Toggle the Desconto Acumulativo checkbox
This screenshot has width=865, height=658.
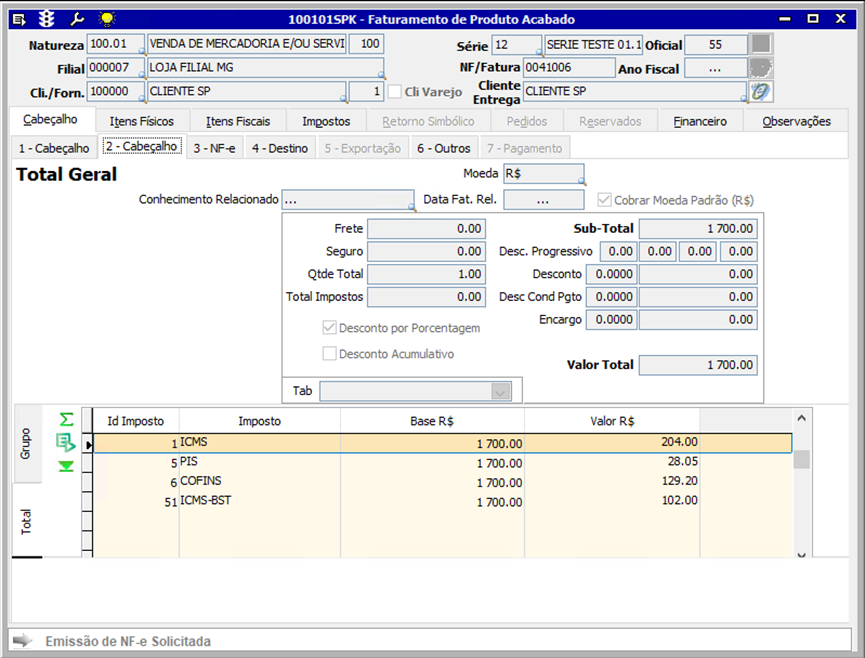click(x=329, y=353)
